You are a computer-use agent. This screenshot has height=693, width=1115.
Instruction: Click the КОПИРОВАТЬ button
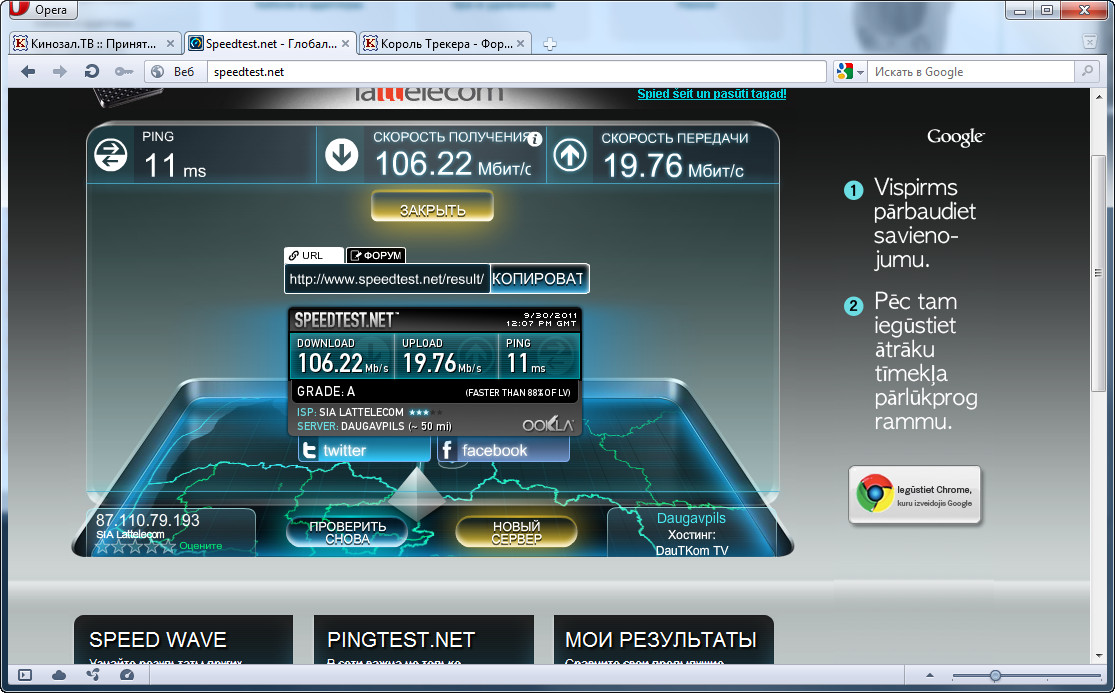click(x=539, y=279)
